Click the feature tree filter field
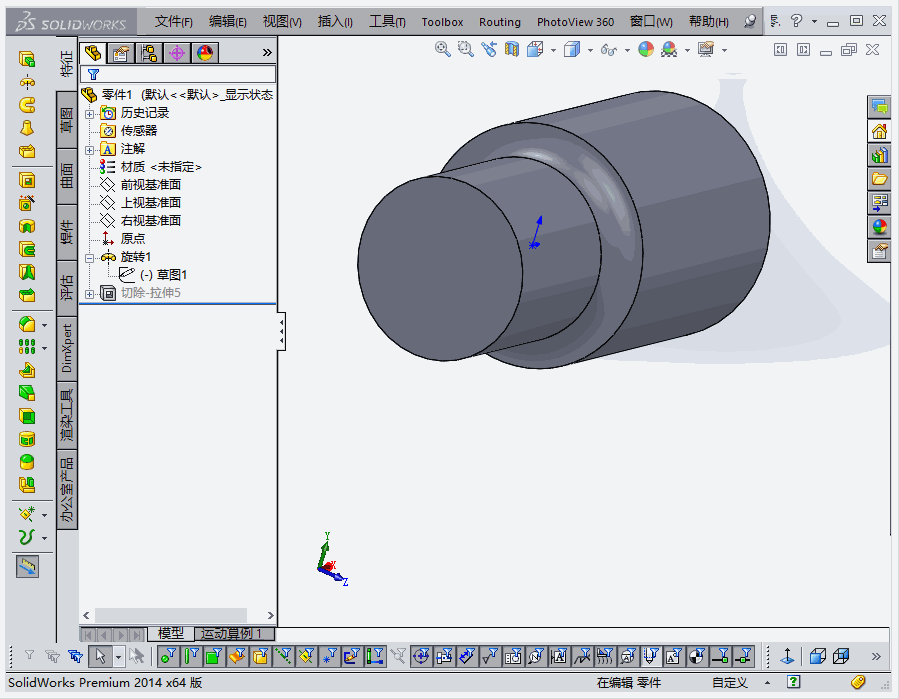This screenshot has height=699, width=899. 178,74
